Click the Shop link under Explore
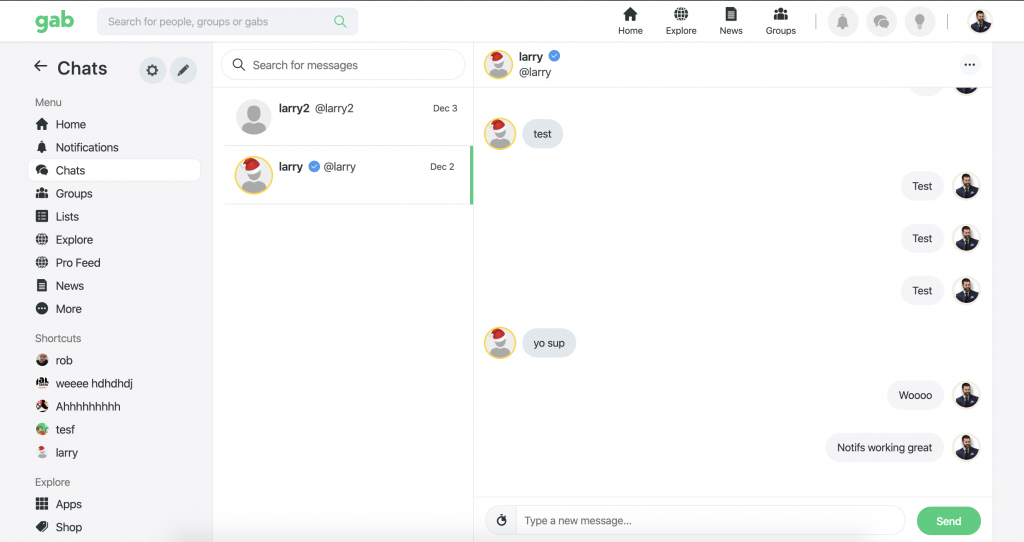Screen dimensions: 1024x542 (x=68, y=527)
